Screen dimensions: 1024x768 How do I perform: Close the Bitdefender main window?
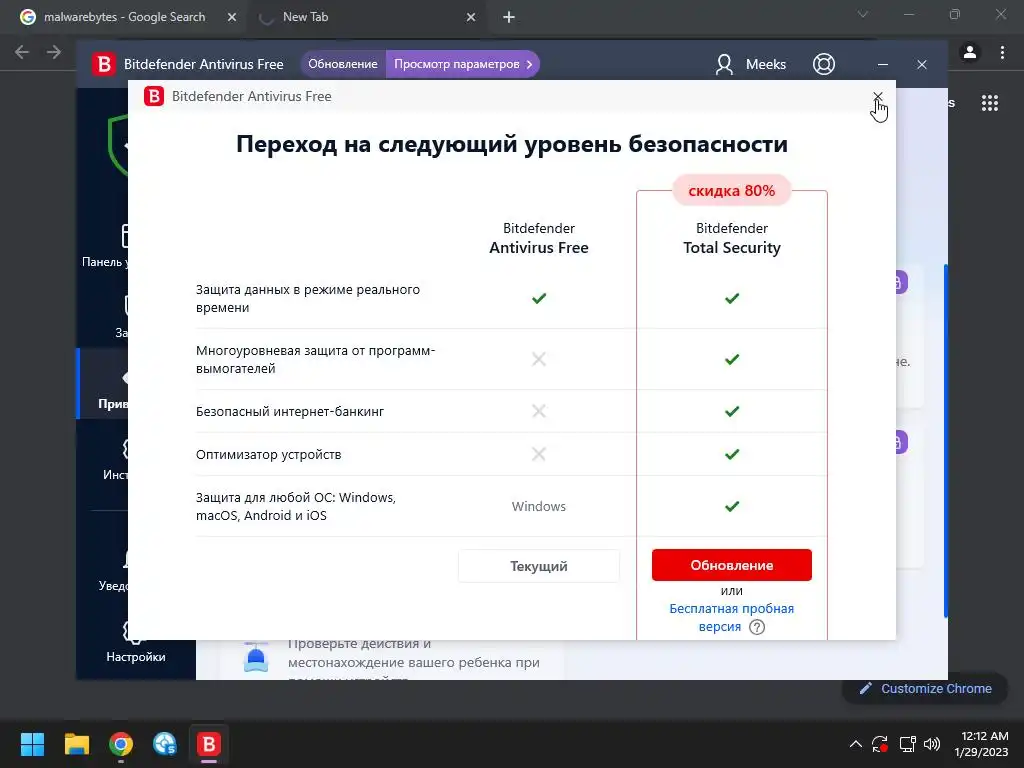[x=921, y=65]
